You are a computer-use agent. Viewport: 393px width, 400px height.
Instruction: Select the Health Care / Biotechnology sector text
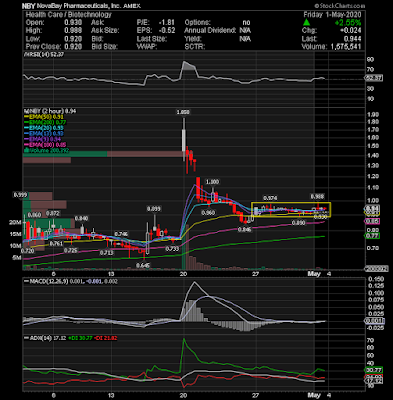(x=68, y=15)
